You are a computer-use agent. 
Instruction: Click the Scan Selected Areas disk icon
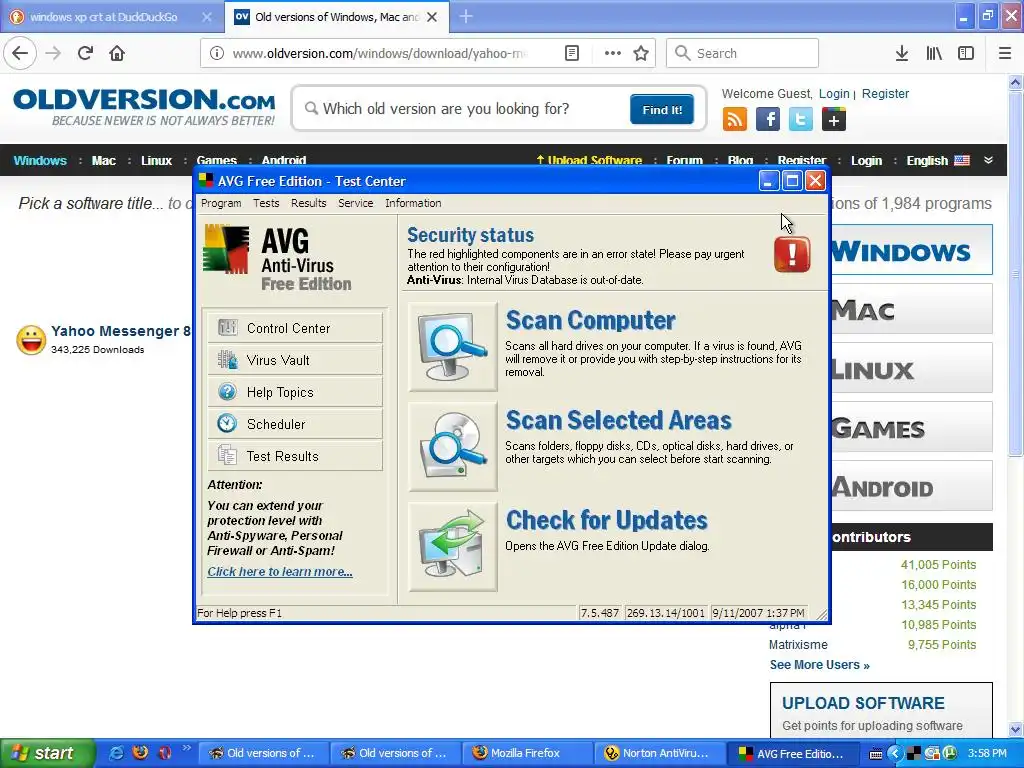[x=453, y=447]
